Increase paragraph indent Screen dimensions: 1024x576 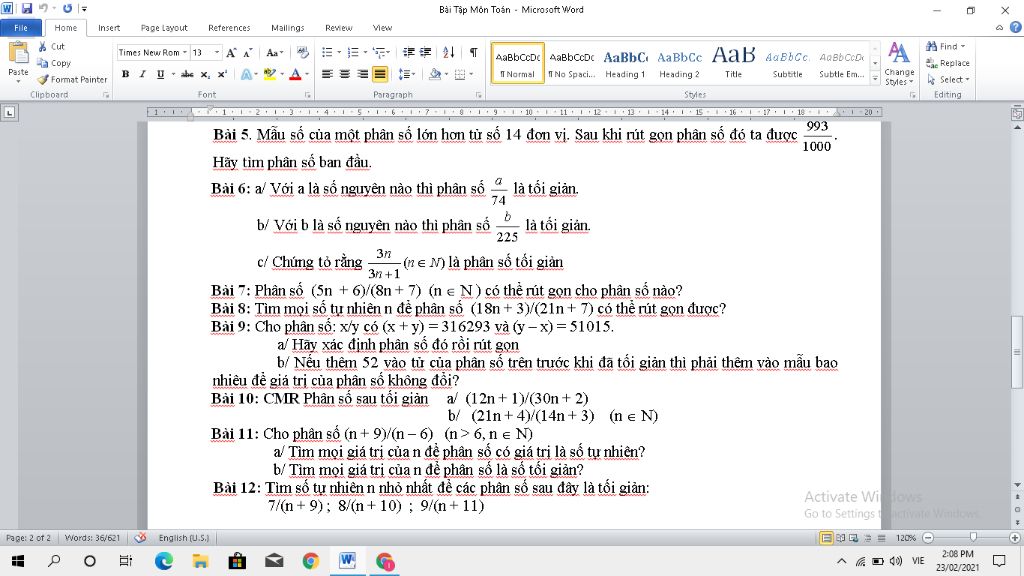pos(425,52)
